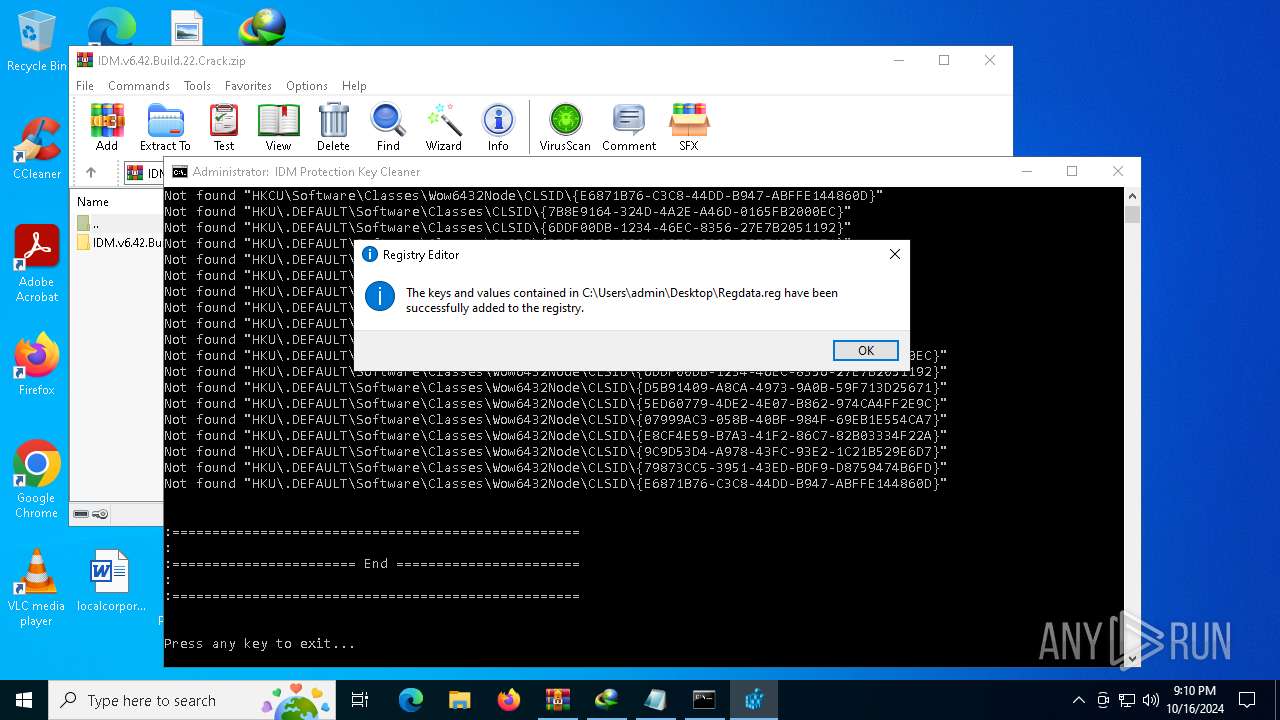
Task: Click the console window vertical scrollbar
Action: point(1132,427)
